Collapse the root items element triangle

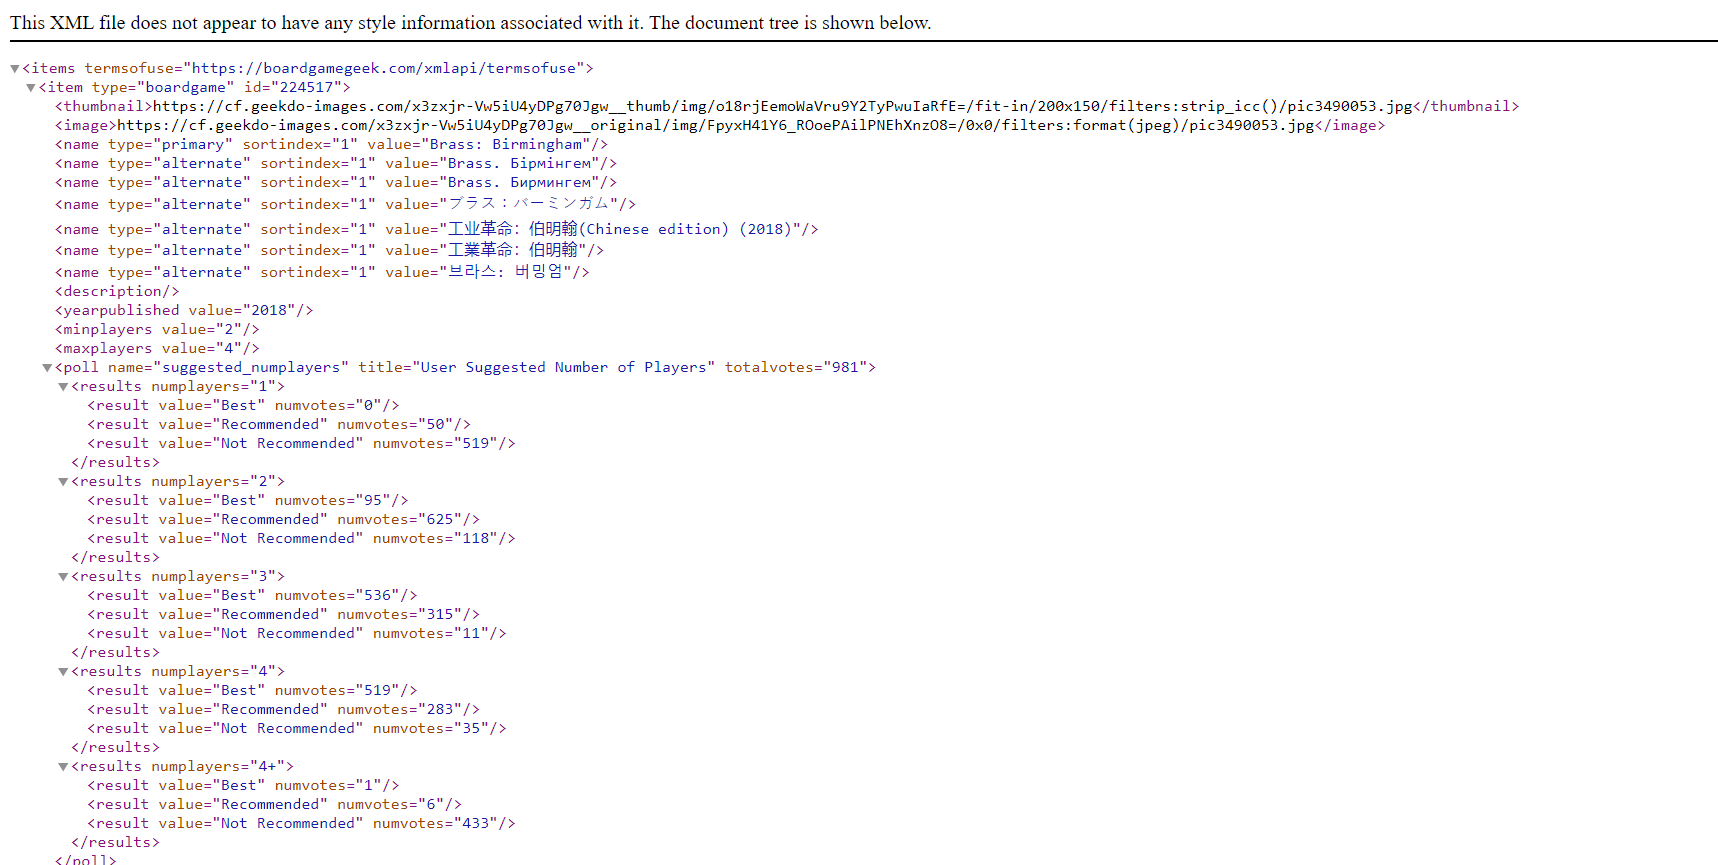15,69
